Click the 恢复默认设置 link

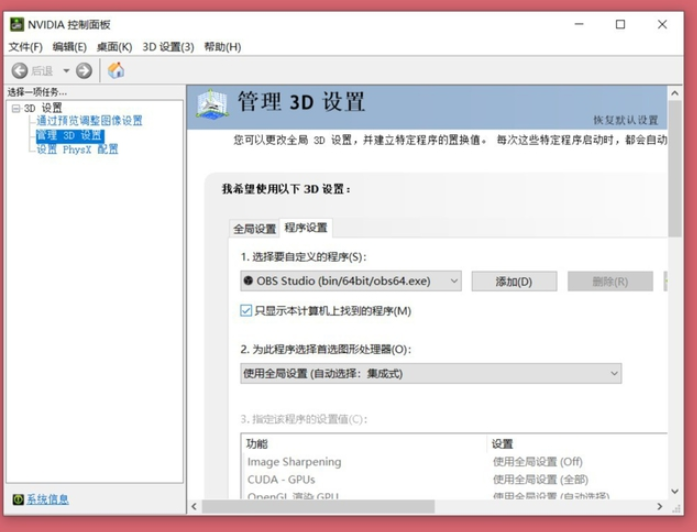[625, 120]
